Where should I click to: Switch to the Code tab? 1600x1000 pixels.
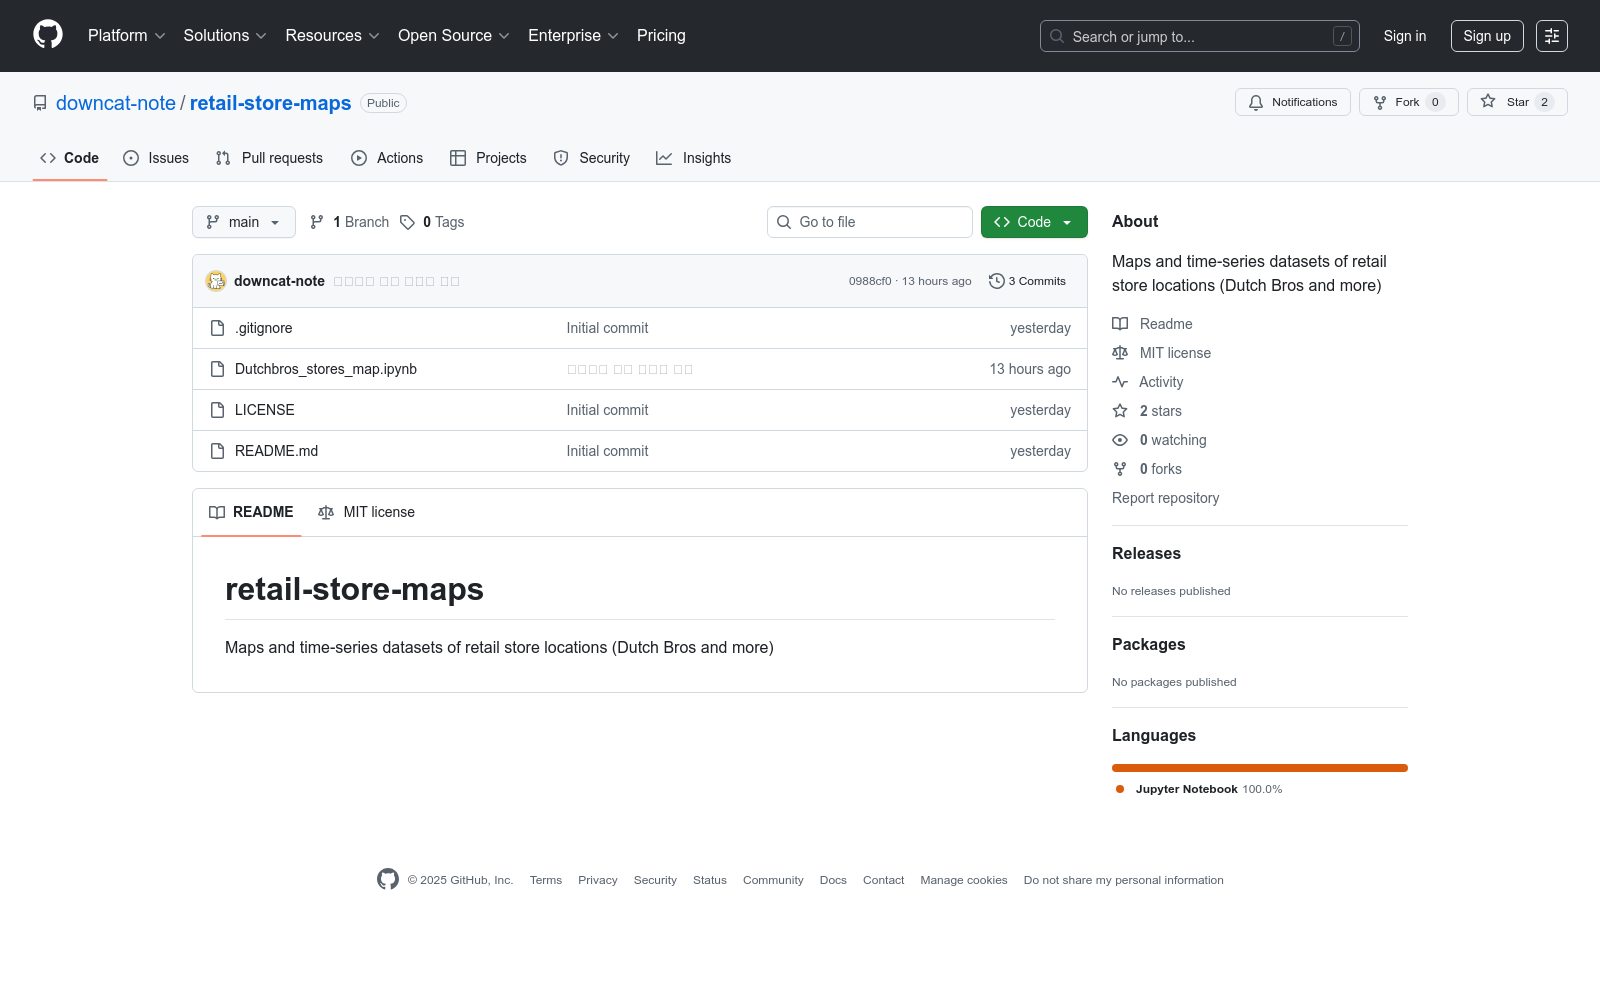pos(70,158)
